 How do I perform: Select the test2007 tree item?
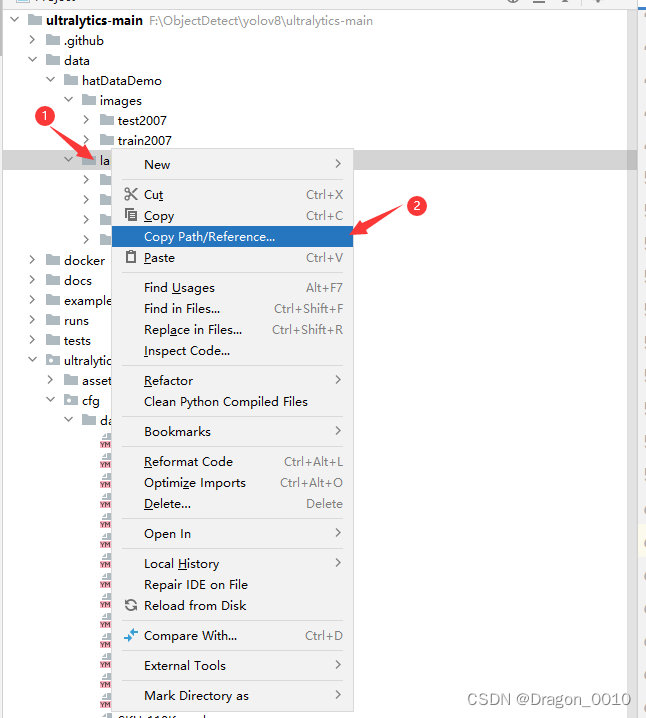(142, 120)
